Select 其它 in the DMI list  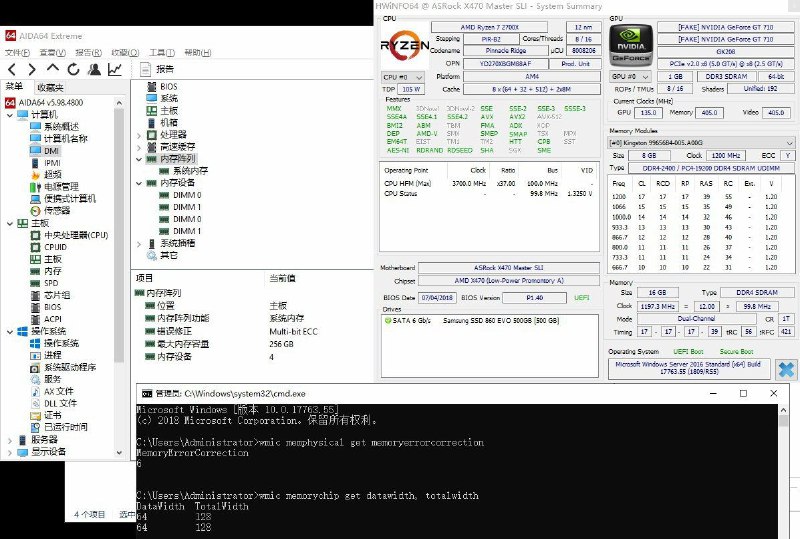pyautogui.click(x=169, y=255)
